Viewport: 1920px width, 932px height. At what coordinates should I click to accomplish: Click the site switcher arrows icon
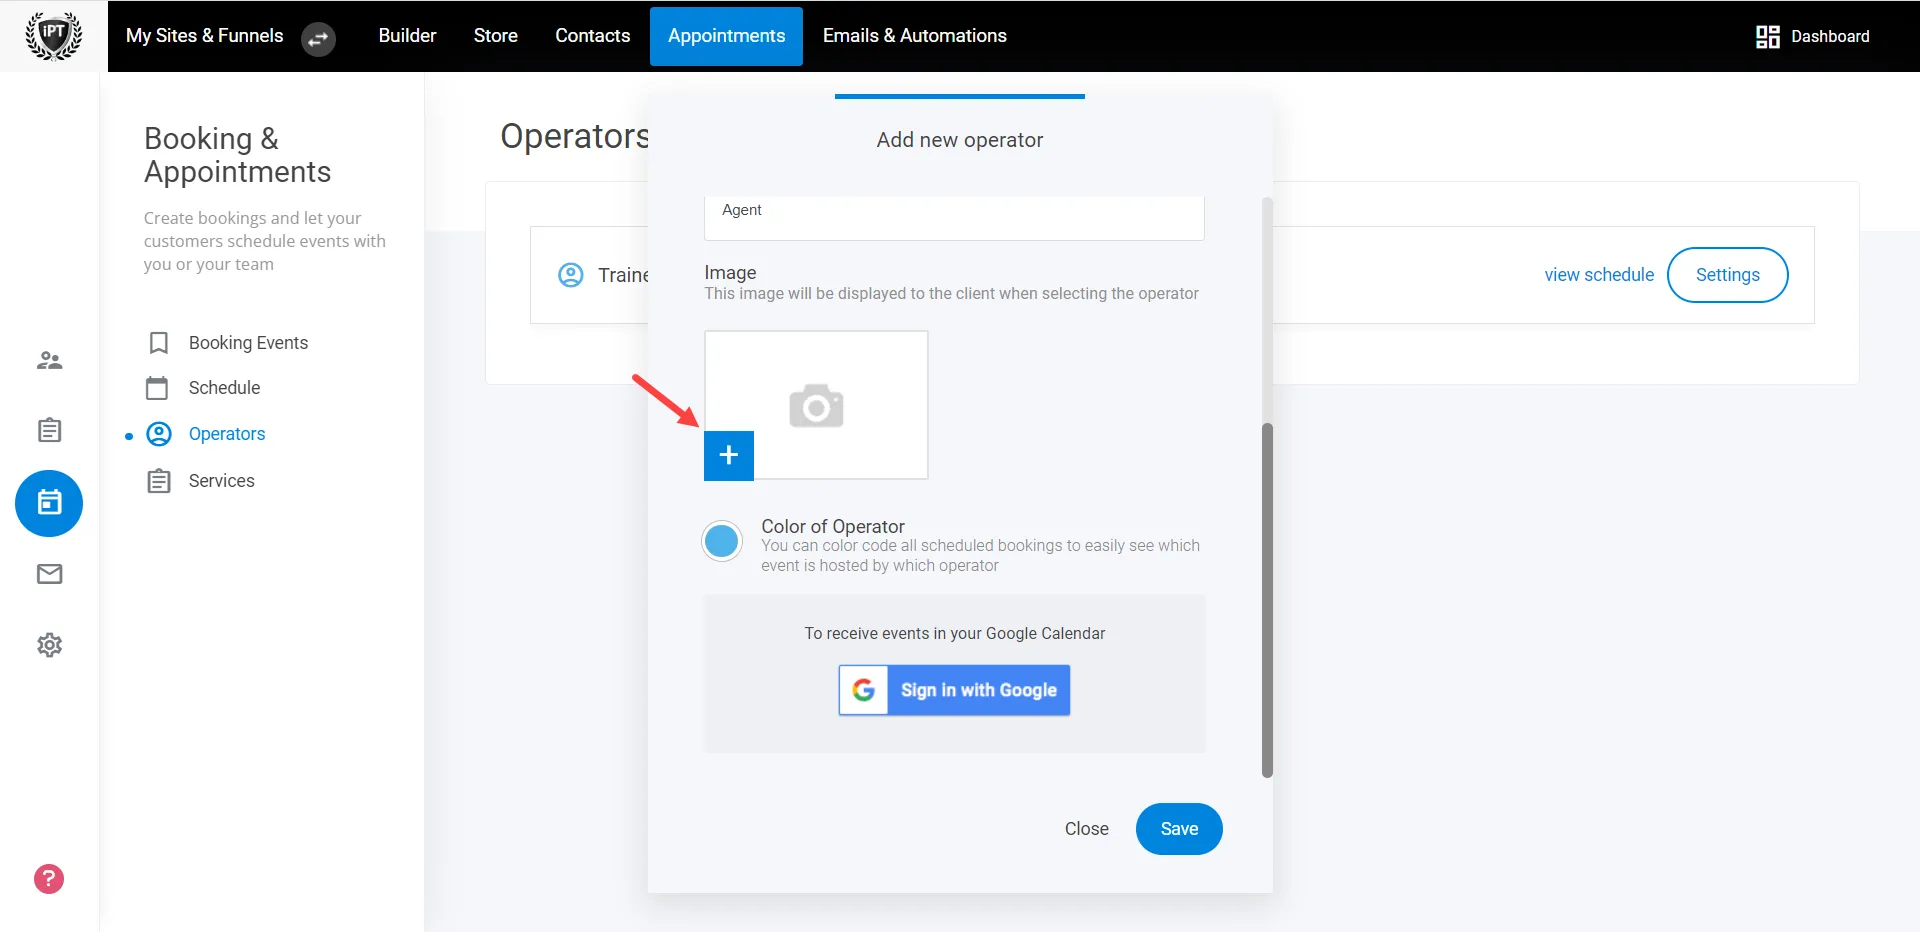pos(318,40)
